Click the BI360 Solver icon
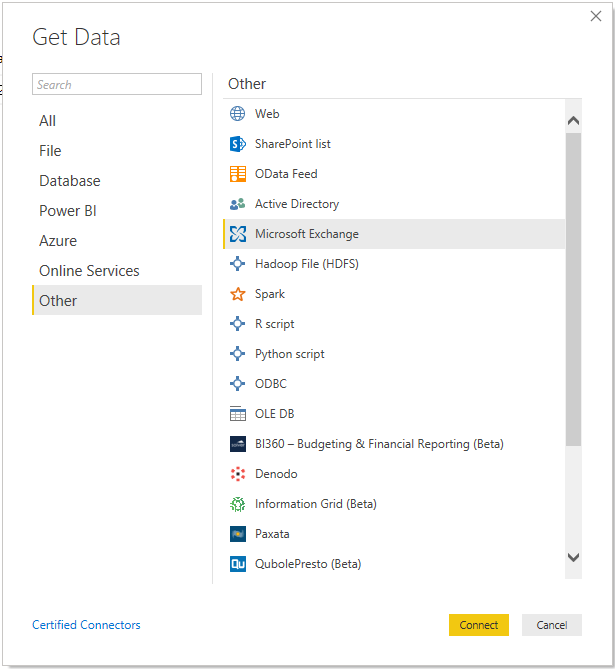 pyautogui.click(x=237, y=444)
